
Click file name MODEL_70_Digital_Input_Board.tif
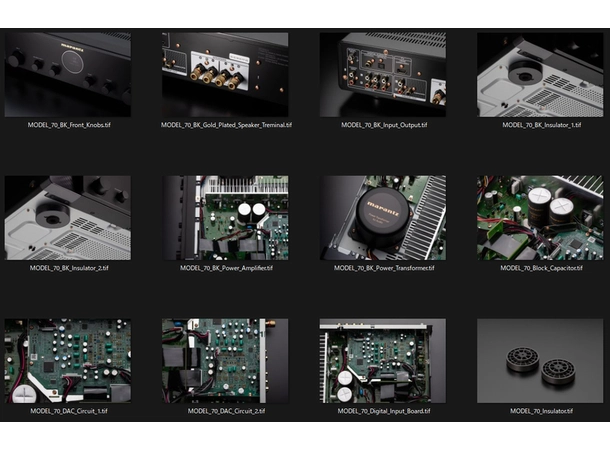click(x=384, y=411)
